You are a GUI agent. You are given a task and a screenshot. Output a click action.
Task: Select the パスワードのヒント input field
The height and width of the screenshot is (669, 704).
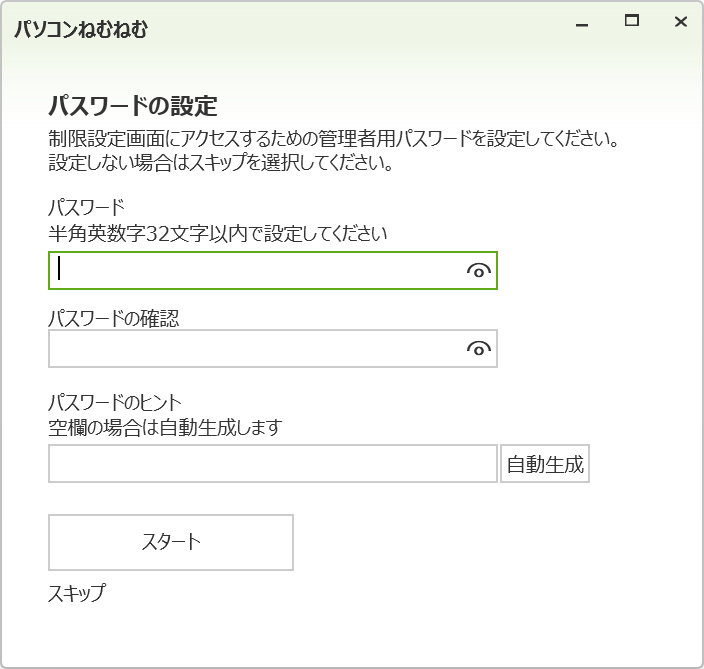pos(272,464)
